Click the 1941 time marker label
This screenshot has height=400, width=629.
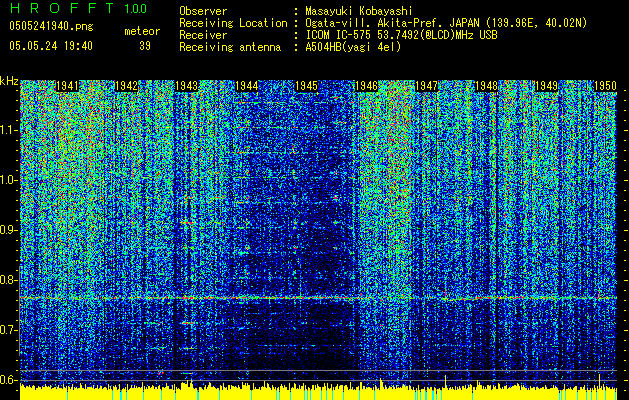(x=67, y=86)
